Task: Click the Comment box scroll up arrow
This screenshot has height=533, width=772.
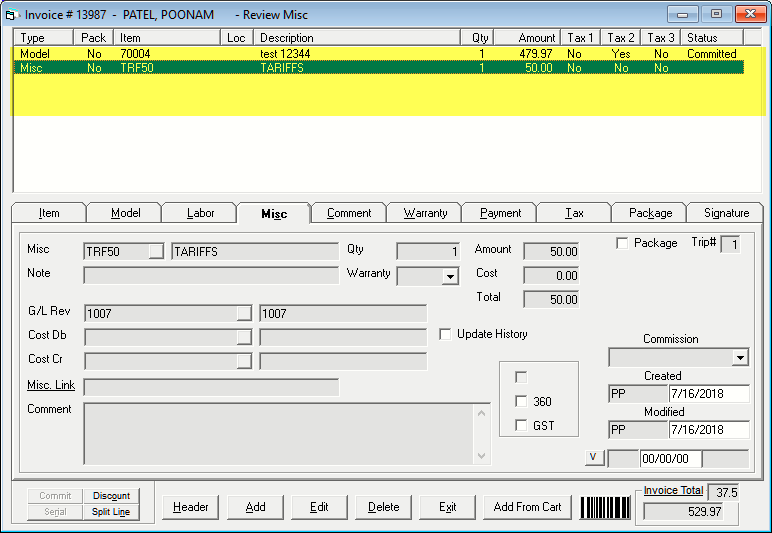Action: (x=482, y=413)
